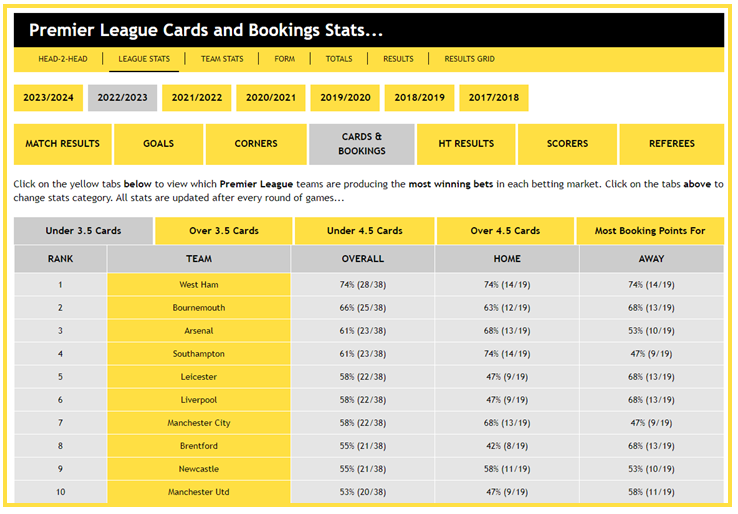
Task: Click the page title Premier League Cards heading
Action: (x=206, y=30)
